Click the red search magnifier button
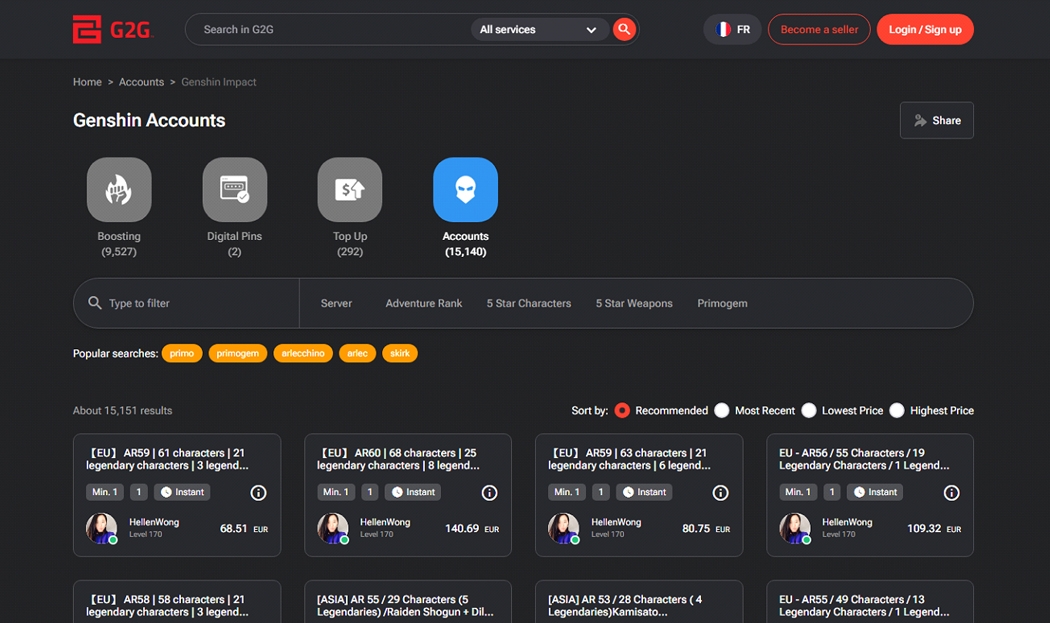Viewport: 1050px width, 623px height. pos(624,29)
